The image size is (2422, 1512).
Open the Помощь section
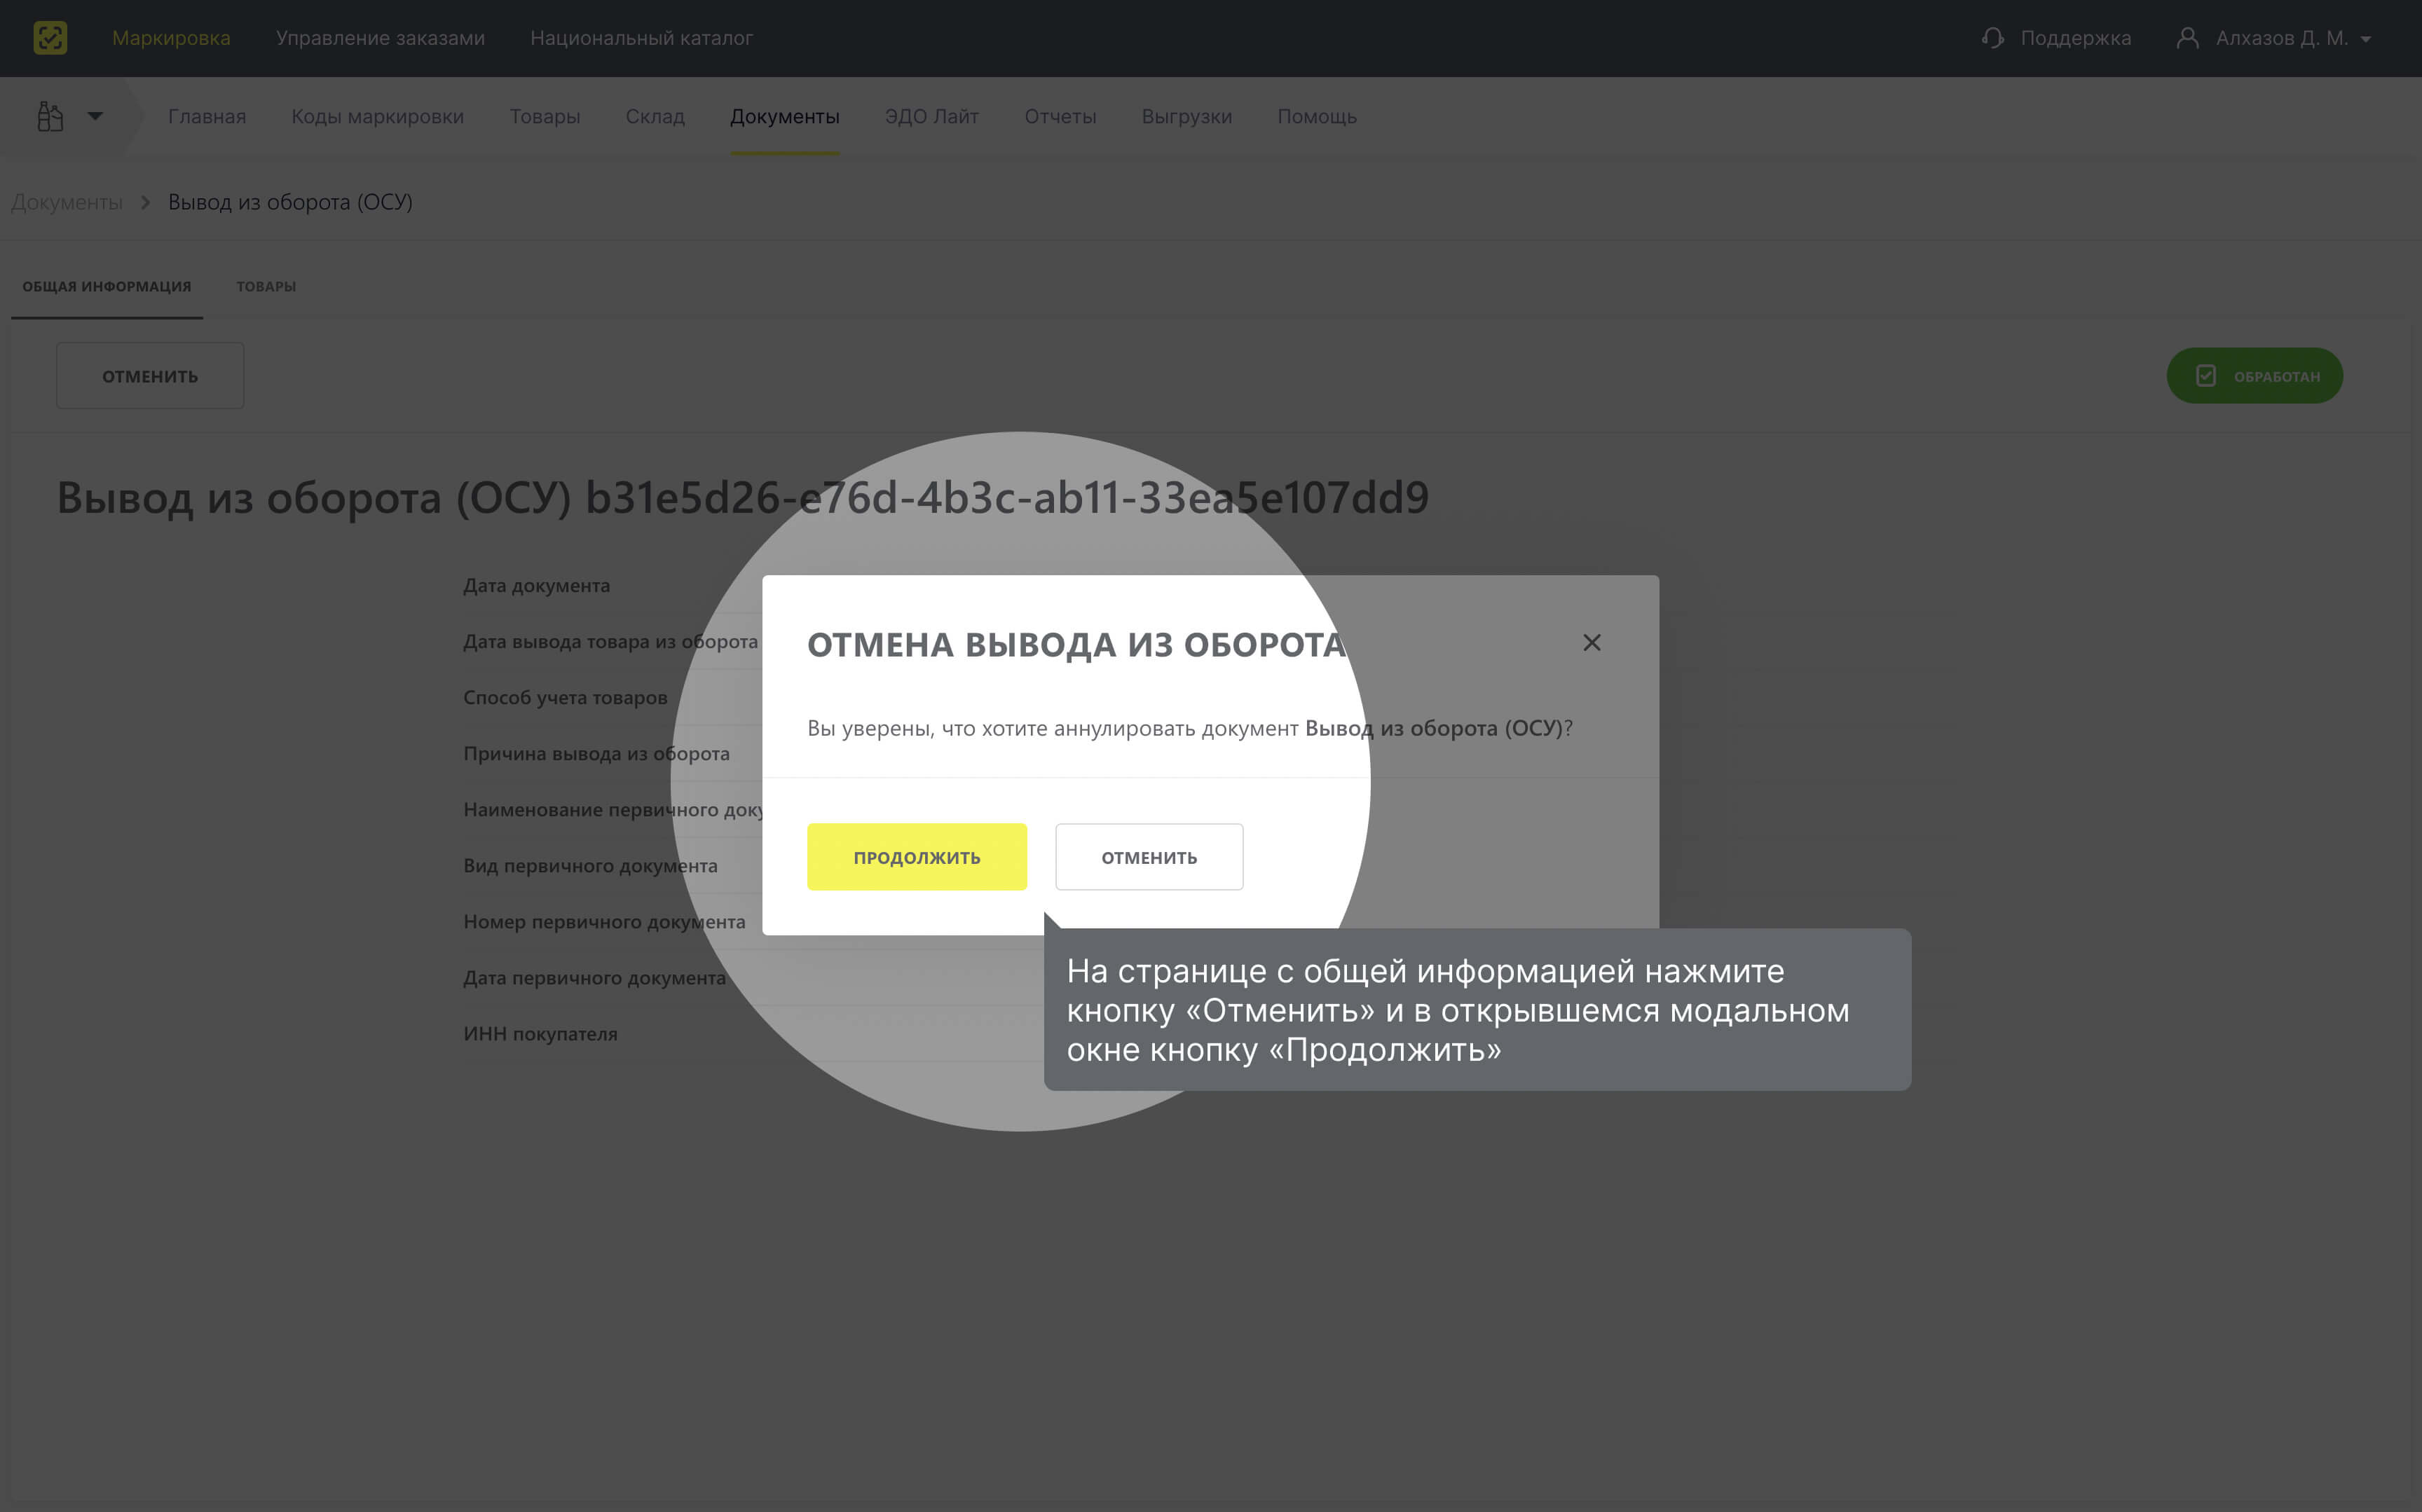(x=1316, y=116)
